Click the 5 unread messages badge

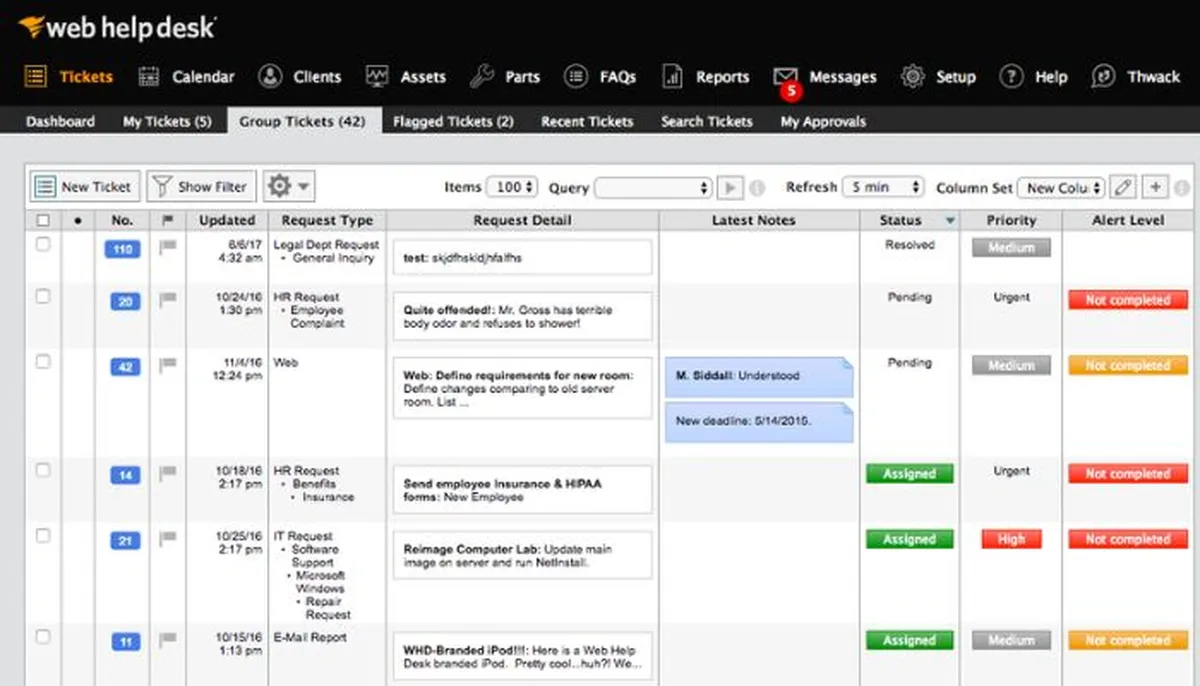click(790, 90)
